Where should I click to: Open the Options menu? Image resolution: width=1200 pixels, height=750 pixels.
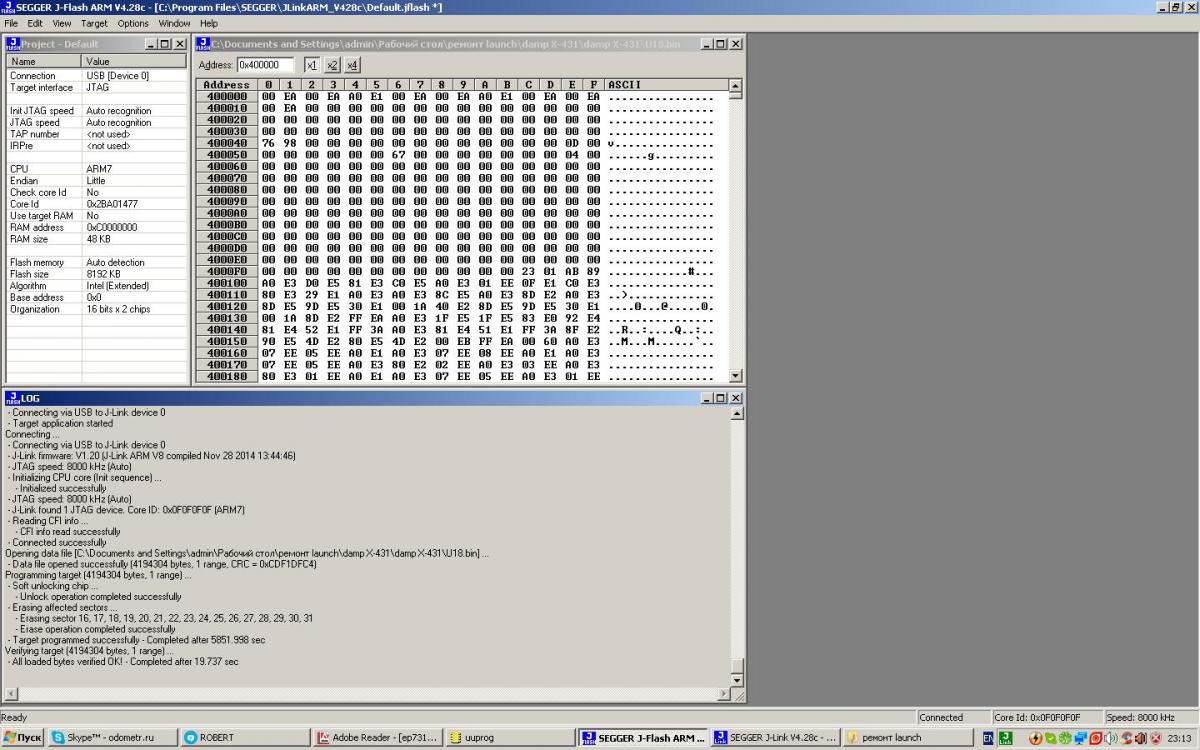pos(133,23)
